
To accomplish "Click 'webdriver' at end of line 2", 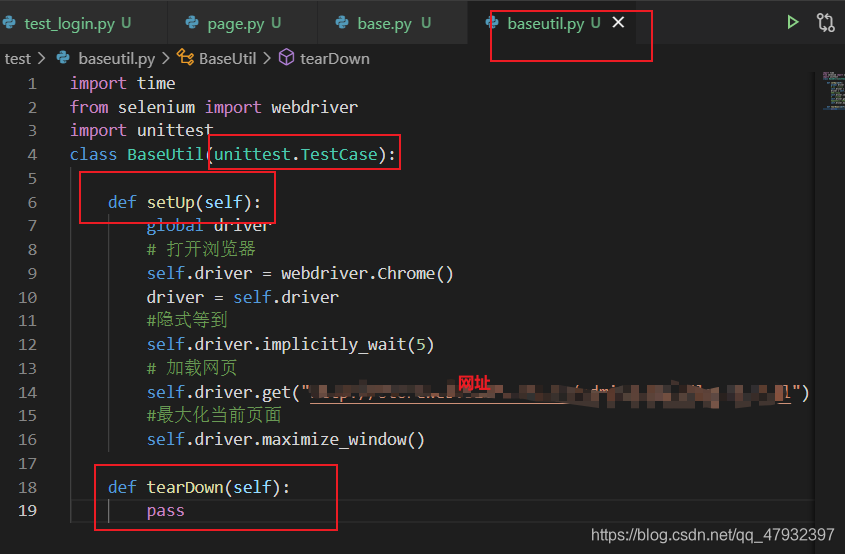I will point(314,107).
